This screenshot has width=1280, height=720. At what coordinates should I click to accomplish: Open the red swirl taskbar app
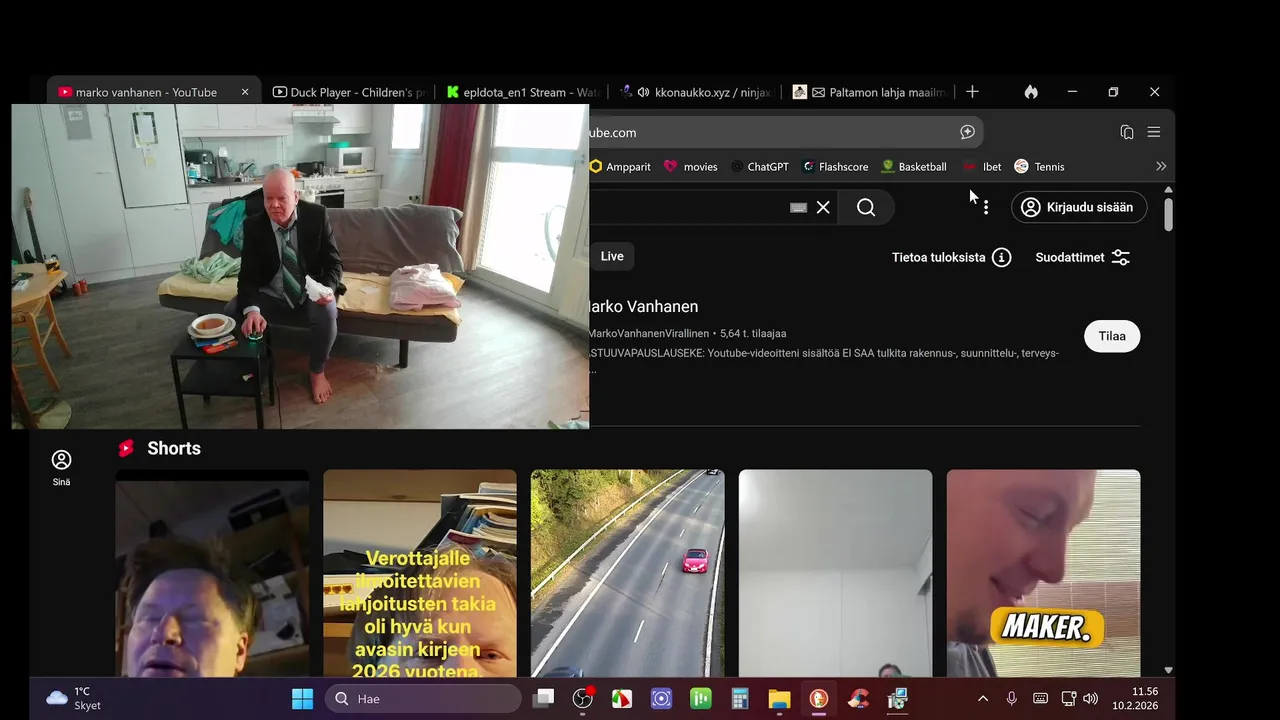click(858, 699)
